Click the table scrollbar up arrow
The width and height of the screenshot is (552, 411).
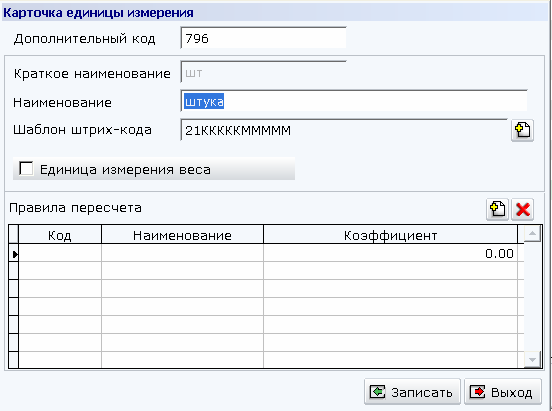click(x=532, y=233)
